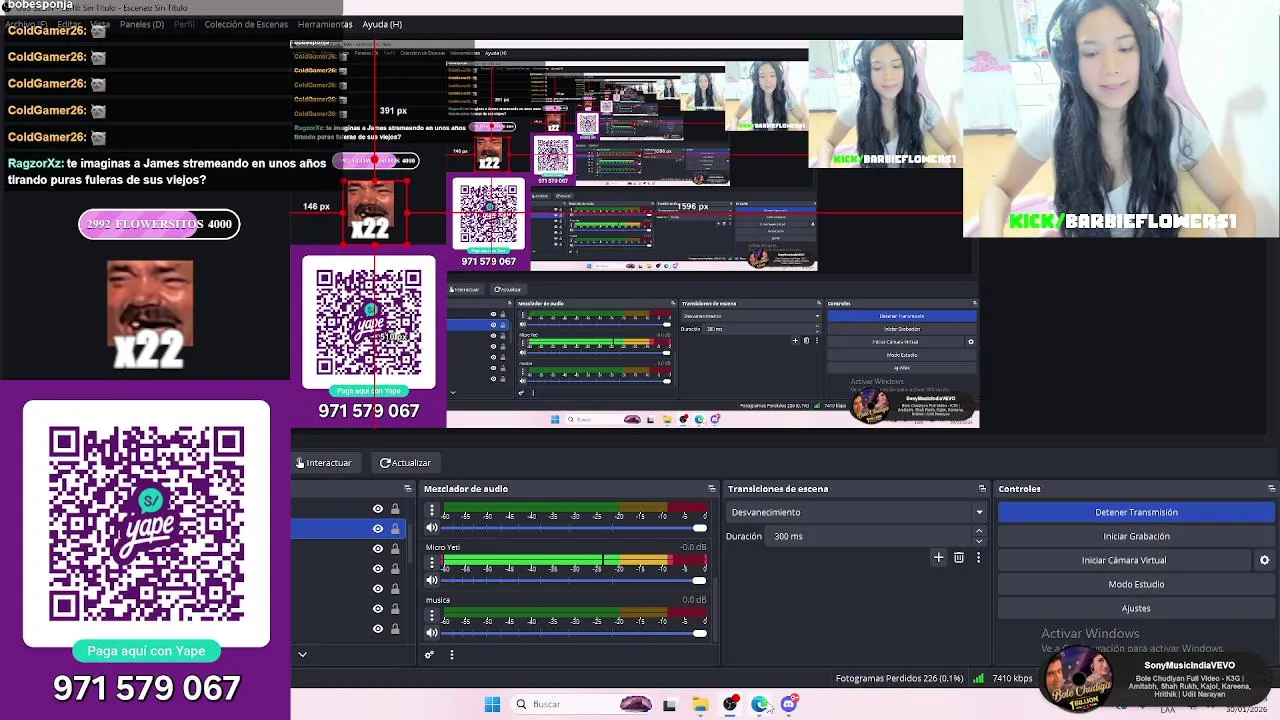Screen dimensions: 1280x720
Task: Open Microsoft Edge from taskbar
Action: (x=760, y=704)
